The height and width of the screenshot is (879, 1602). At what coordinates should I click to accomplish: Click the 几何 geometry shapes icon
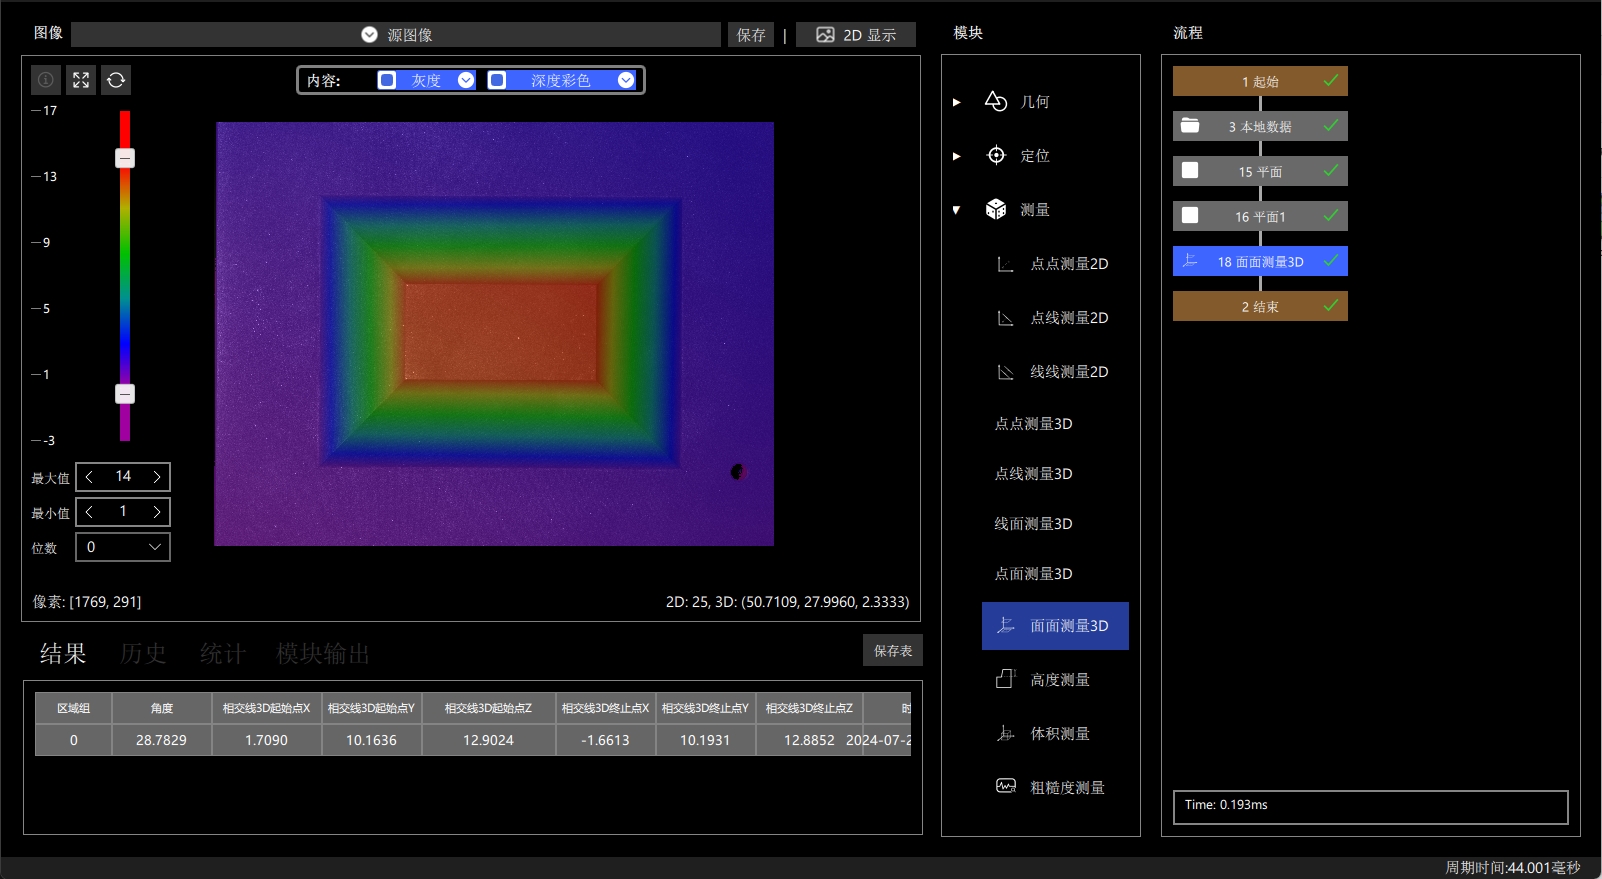[996, 101]
